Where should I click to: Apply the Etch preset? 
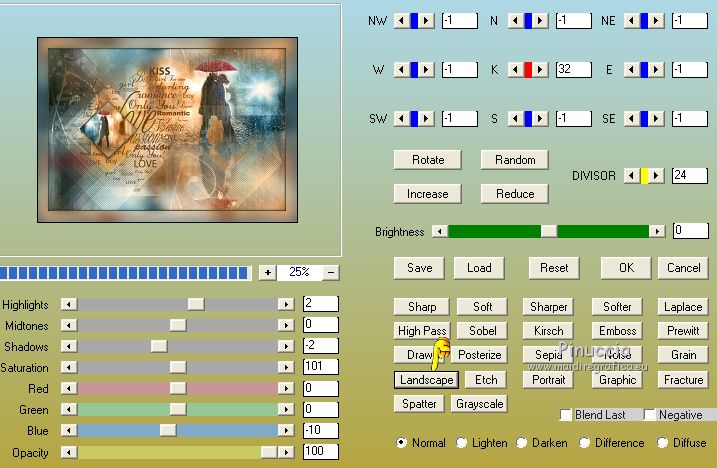click(x=486, y=380)
